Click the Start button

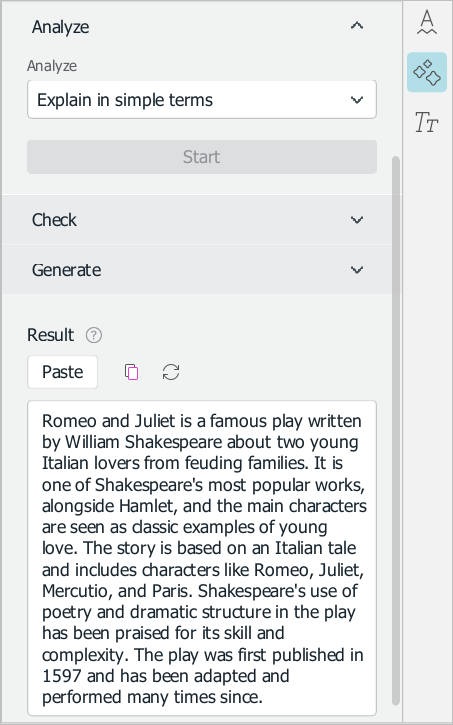point(202,157)
